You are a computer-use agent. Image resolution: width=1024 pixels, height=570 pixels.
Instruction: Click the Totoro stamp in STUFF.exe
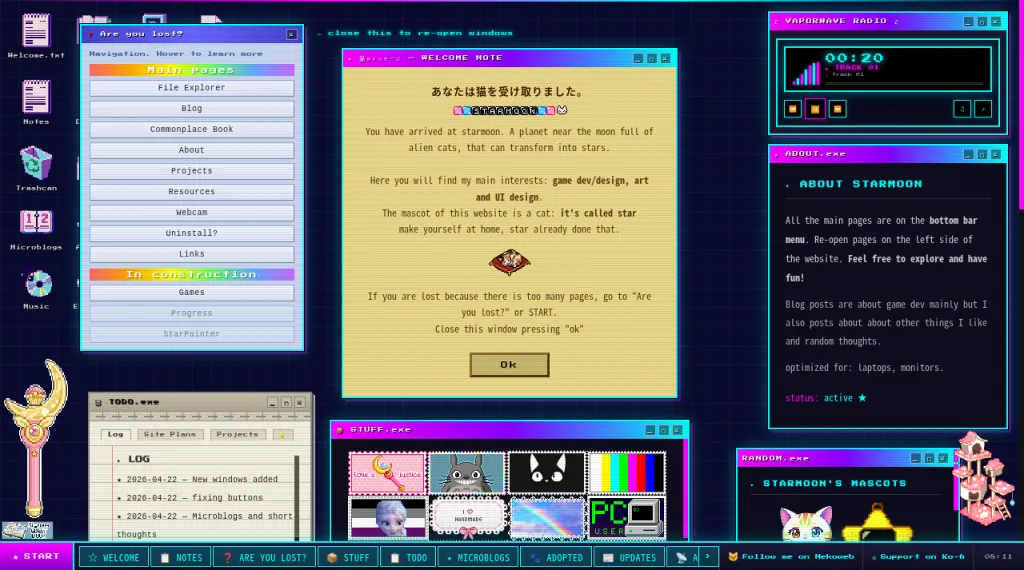click(x=467, y=473)
